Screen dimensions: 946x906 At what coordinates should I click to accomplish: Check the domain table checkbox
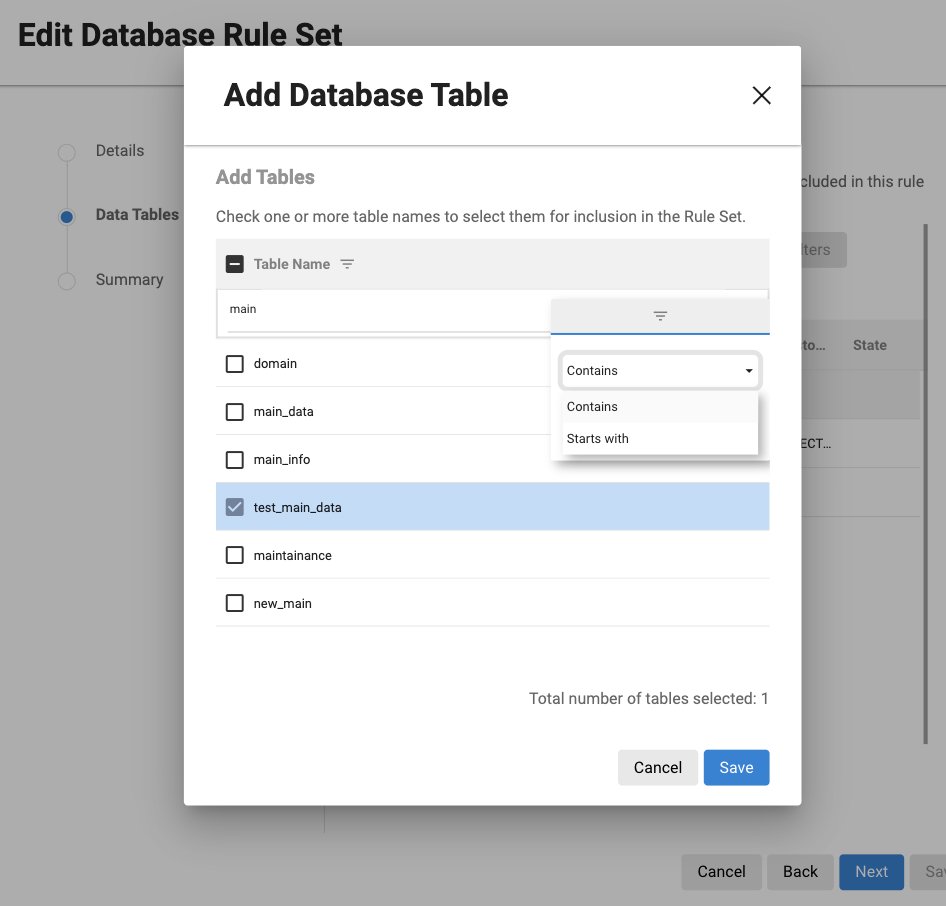[235, 364]
